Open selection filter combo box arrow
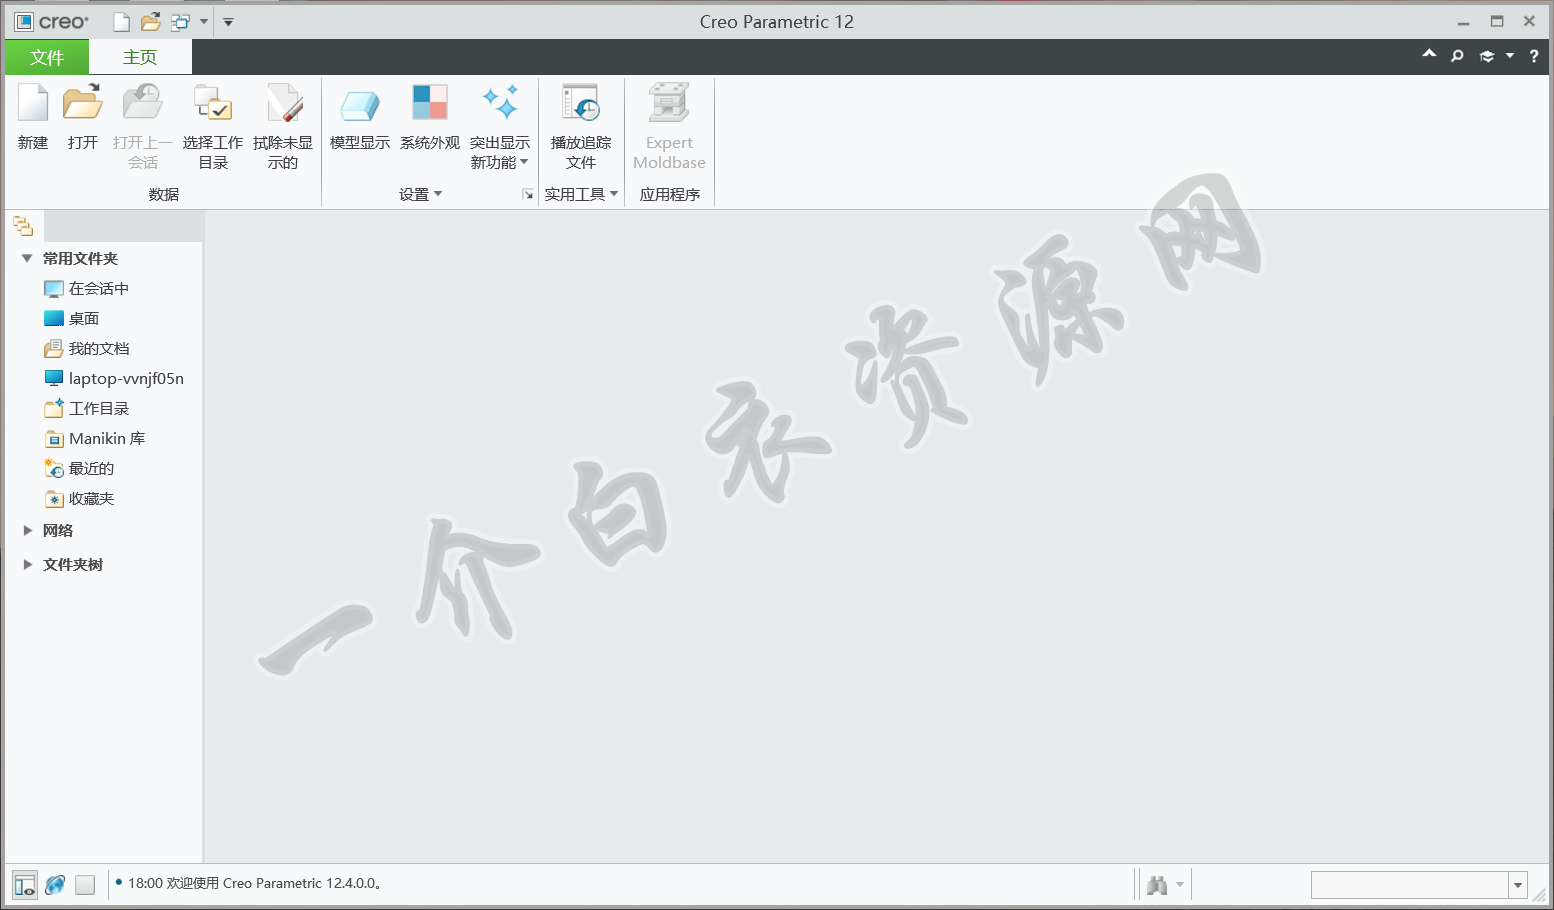Viewport: 1554px width, 910px height. tap(1518, 885)
